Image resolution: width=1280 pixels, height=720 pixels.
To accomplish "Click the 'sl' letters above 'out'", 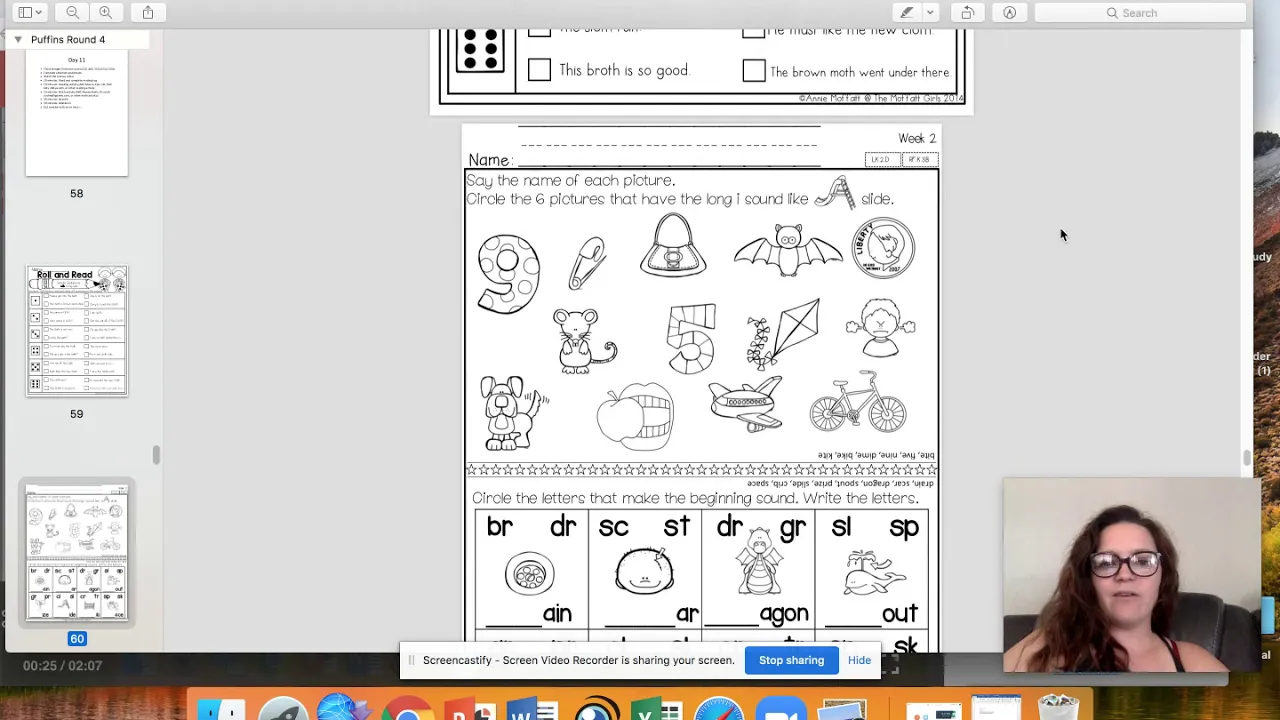I will coord(841,527).
